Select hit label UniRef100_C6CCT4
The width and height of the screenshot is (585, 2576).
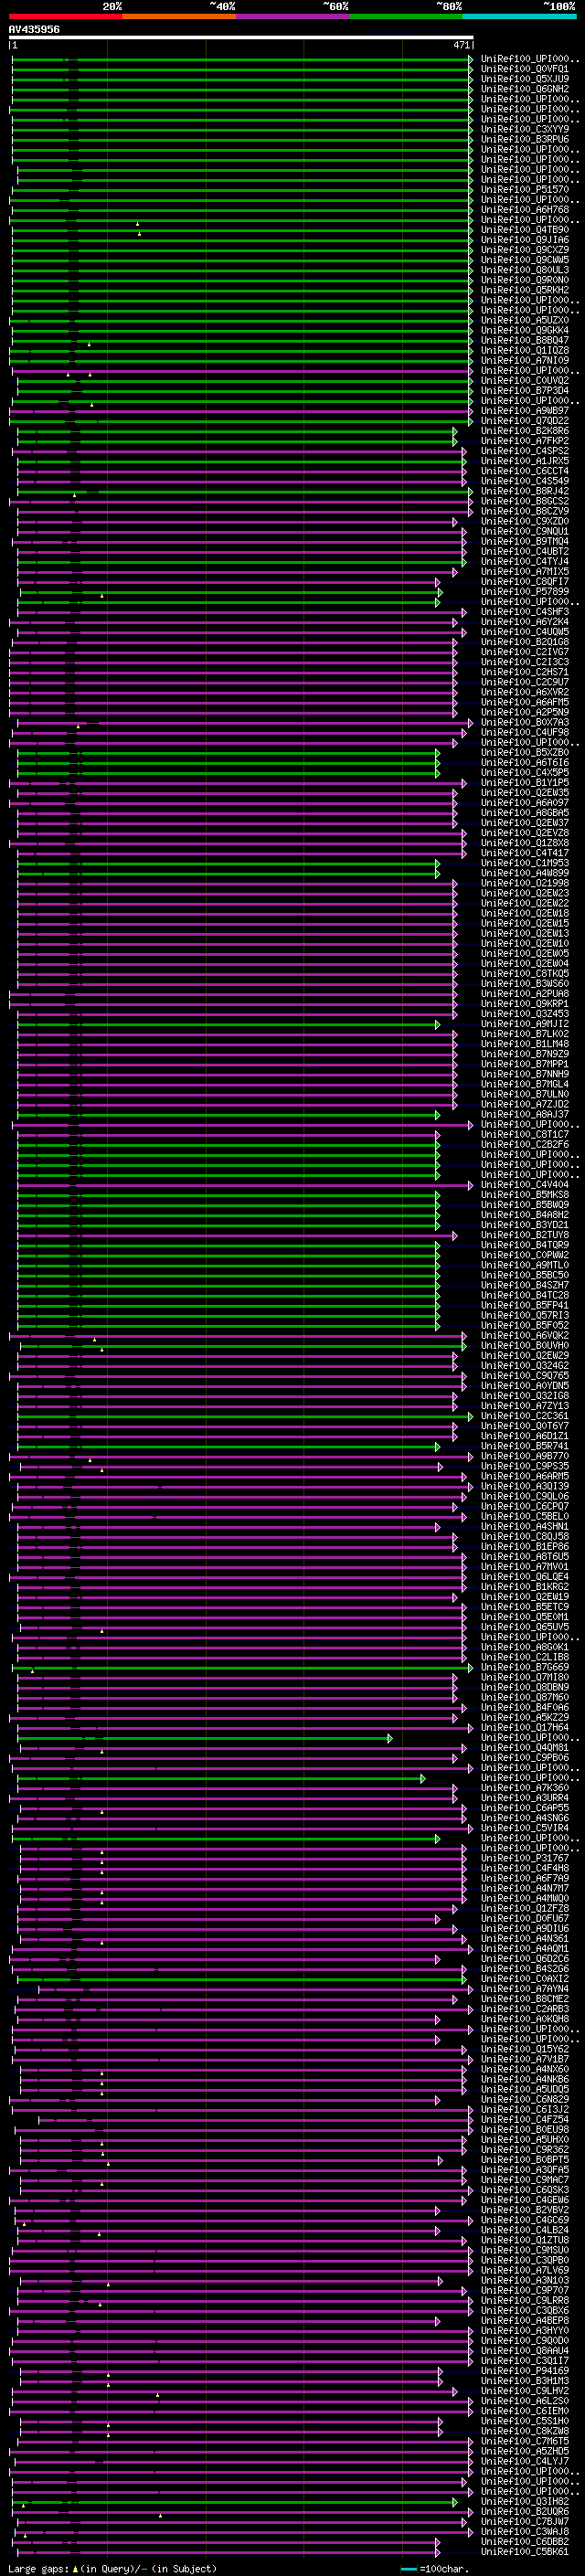click(x=525, y=471)
